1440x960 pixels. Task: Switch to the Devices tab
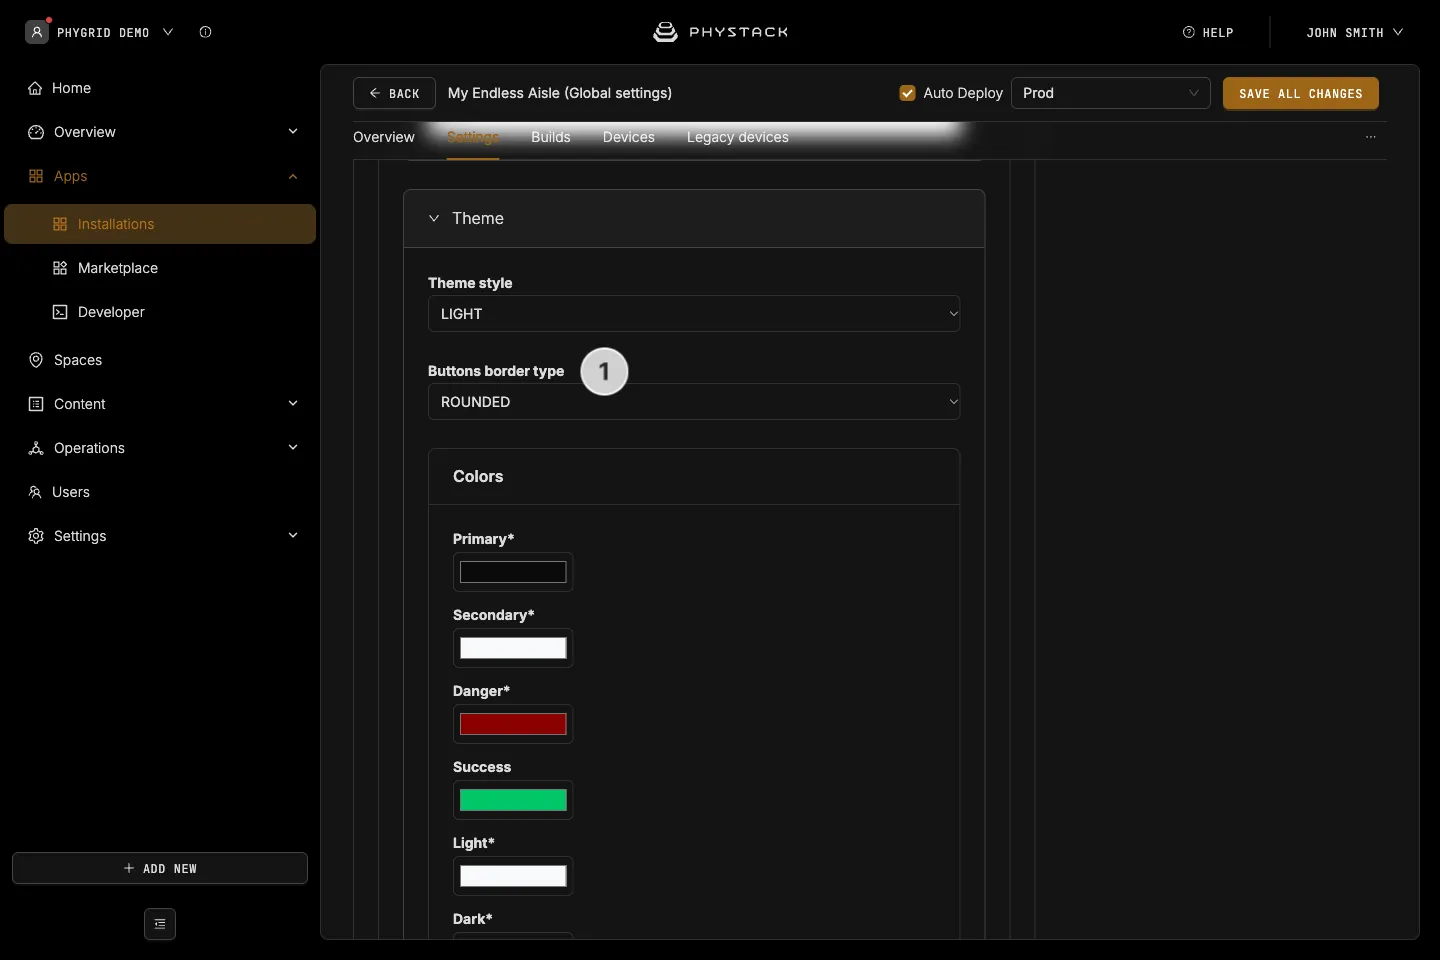[x=629, y=137]
